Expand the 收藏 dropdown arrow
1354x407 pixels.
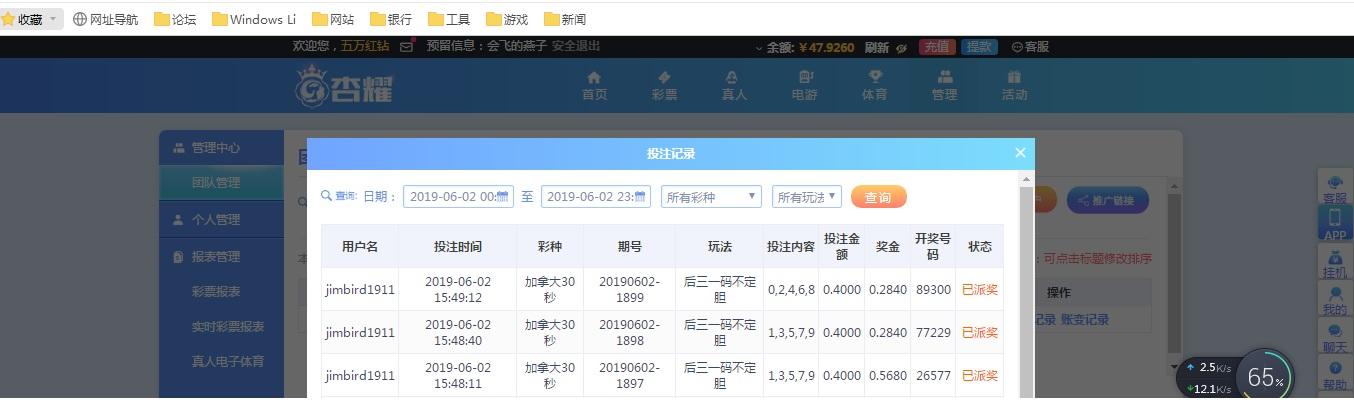pyautogui.click(x=54, y=19)
